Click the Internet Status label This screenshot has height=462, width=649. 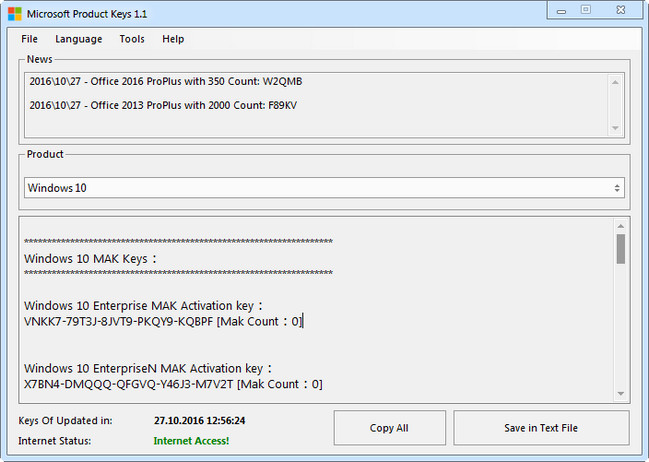click(55, 441)
